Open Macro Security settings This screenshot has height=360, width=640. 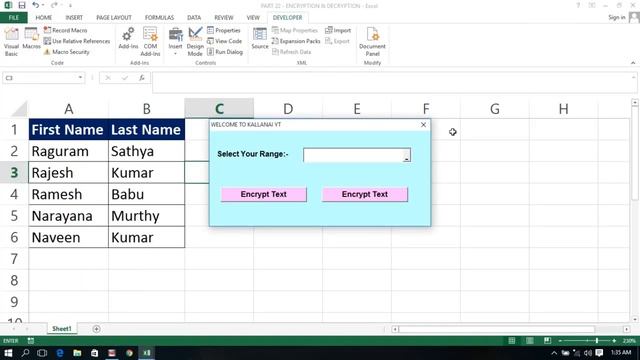pyautogui.click(x=67, y=52)
